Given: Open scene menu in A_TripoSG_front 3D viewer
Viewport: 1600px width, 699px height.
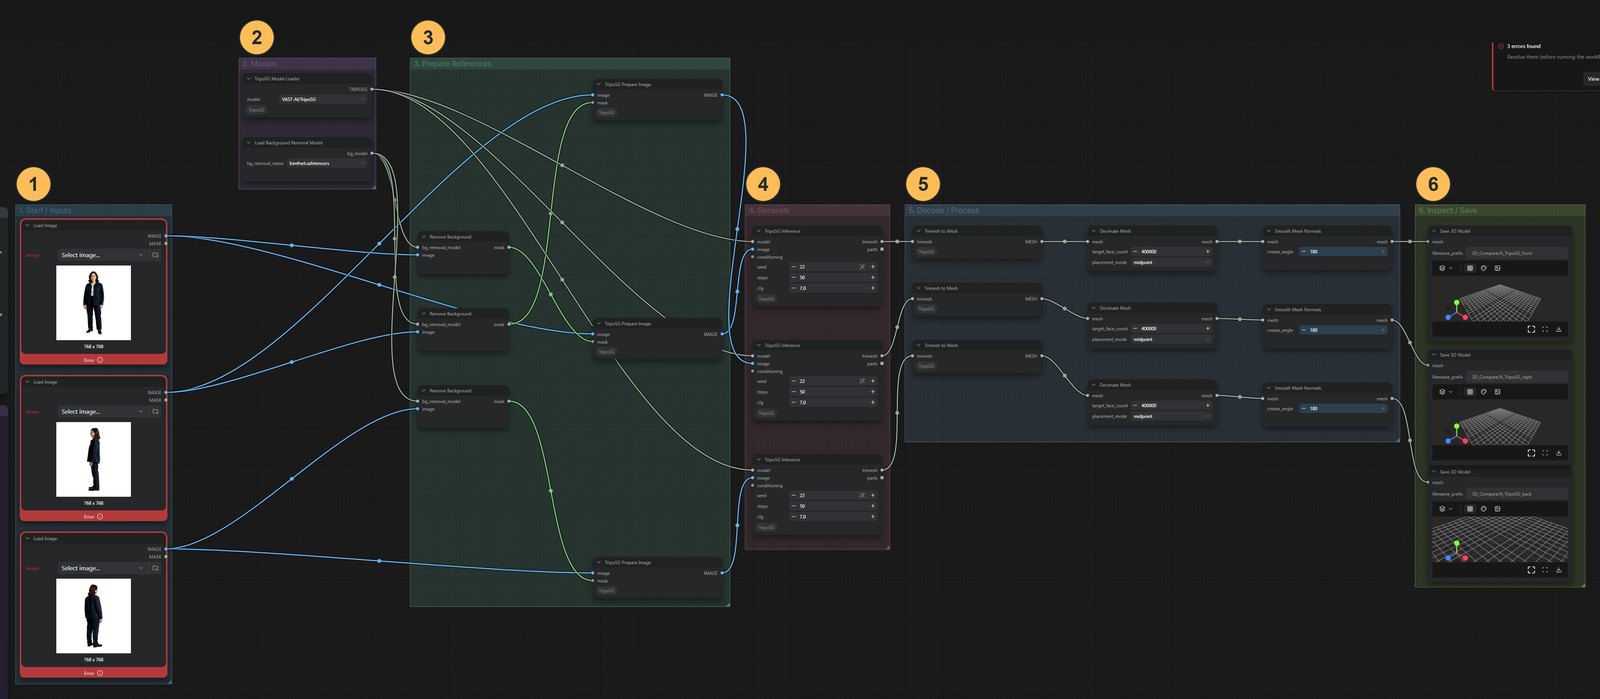Looking at the screenshot, I should (x=1446, y=268).
